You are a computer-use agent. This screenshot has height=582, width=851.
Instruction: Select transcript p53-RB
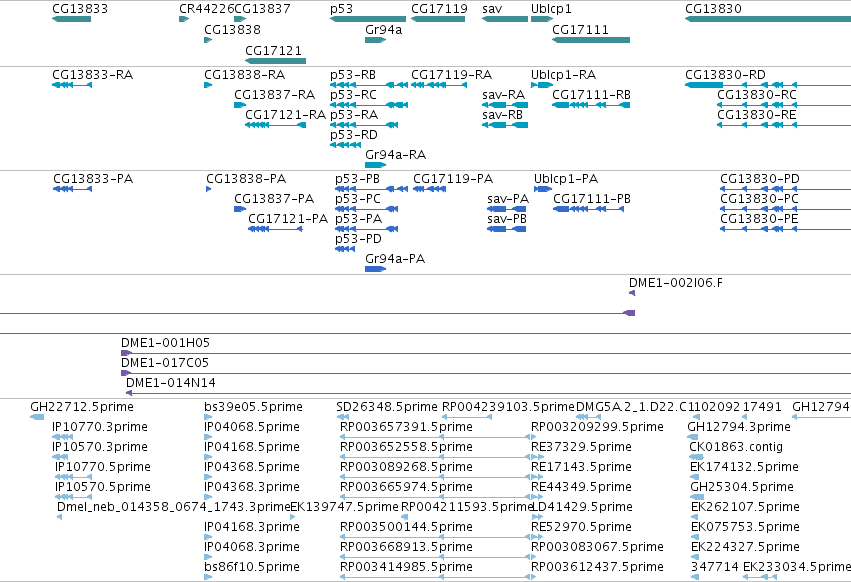369,85
